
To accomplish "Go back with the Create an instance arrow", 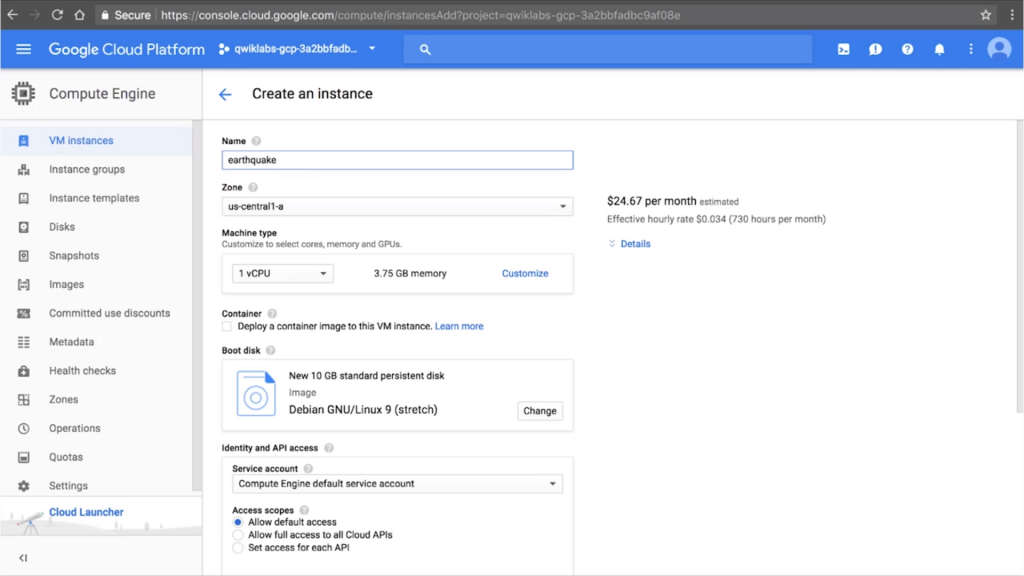I will tap(225, 95).
